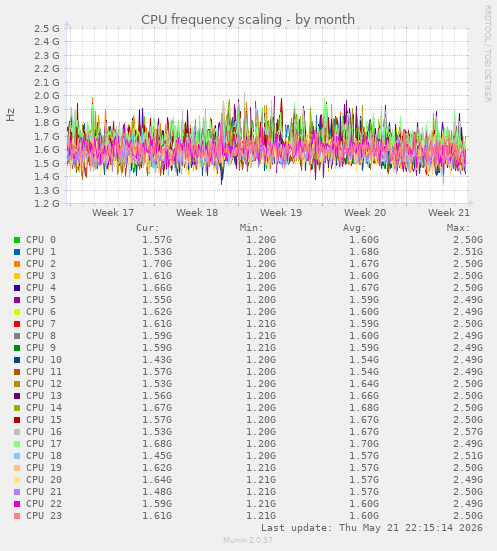The width and height of the screenshot is (497, 551).
Task: Click the 'Munin 2.0.57' footer text
Action: (248, 540)
